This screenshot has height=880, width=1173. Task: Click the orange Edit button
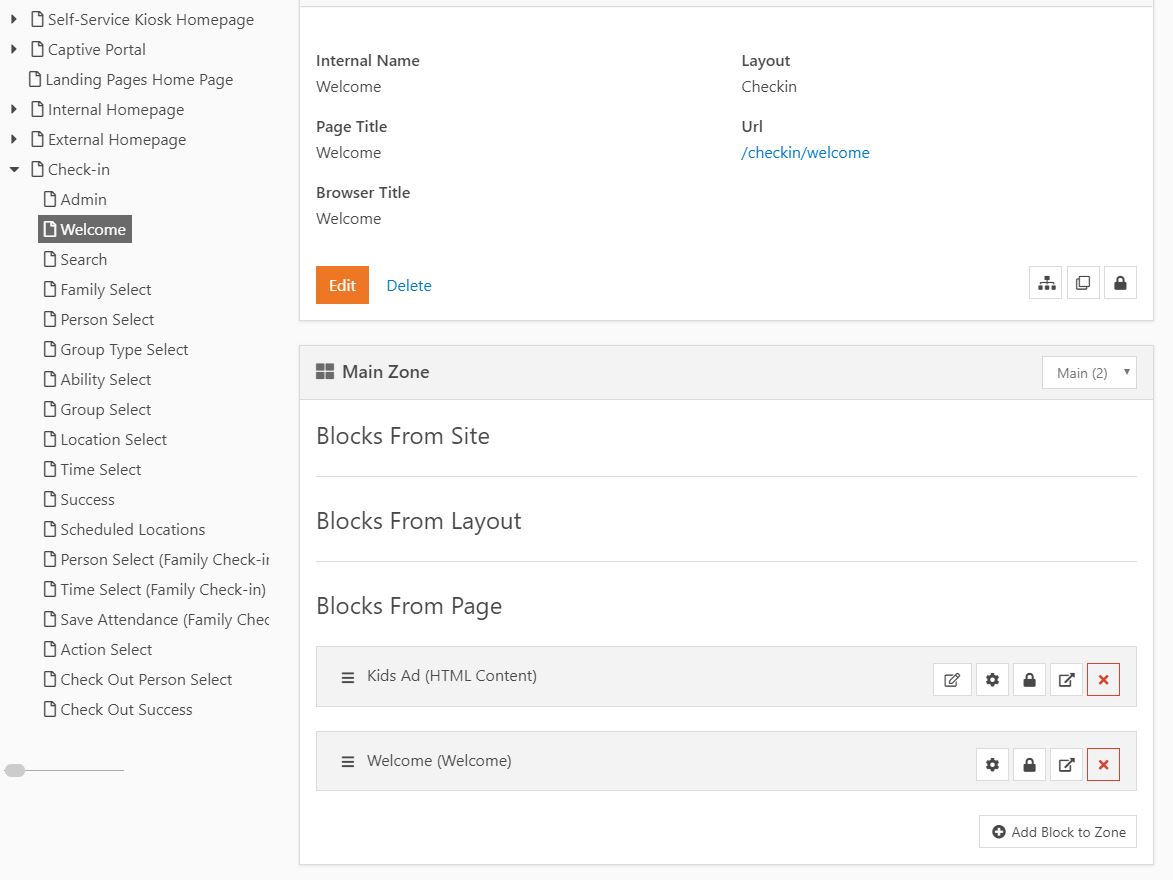342,285
